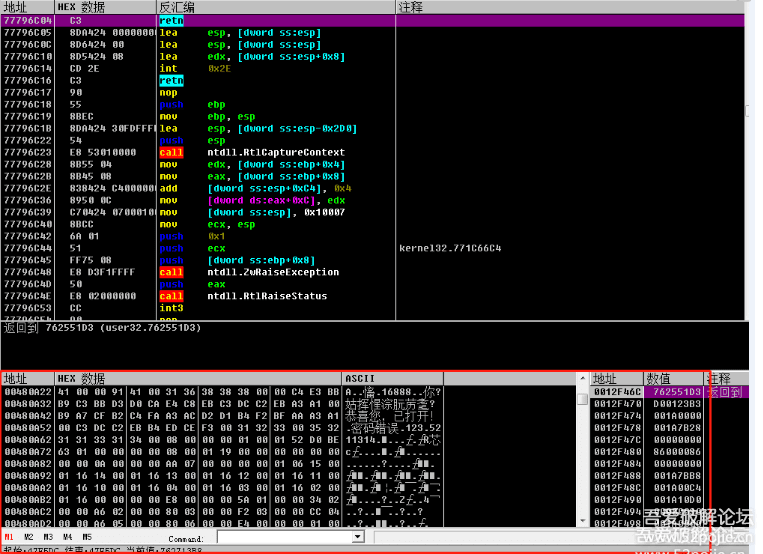Switch to the M2 memory tab
This screenshot has width=763, height=554.
point(28,536)
